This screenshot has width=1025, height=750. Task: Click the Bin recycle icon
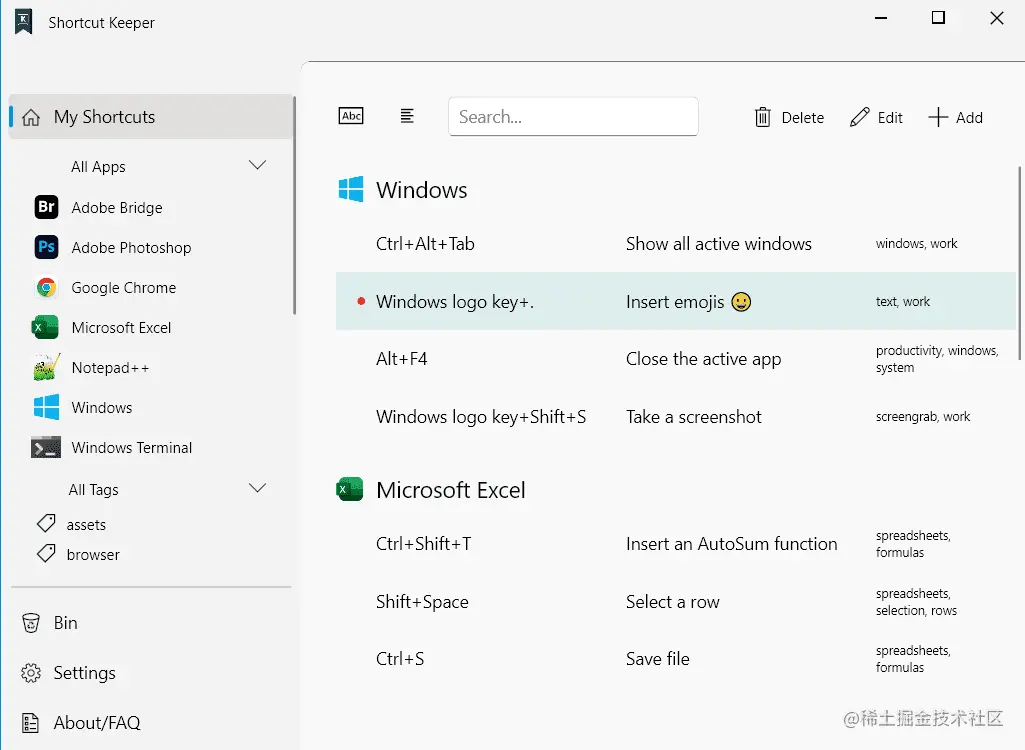click(31, 623)
